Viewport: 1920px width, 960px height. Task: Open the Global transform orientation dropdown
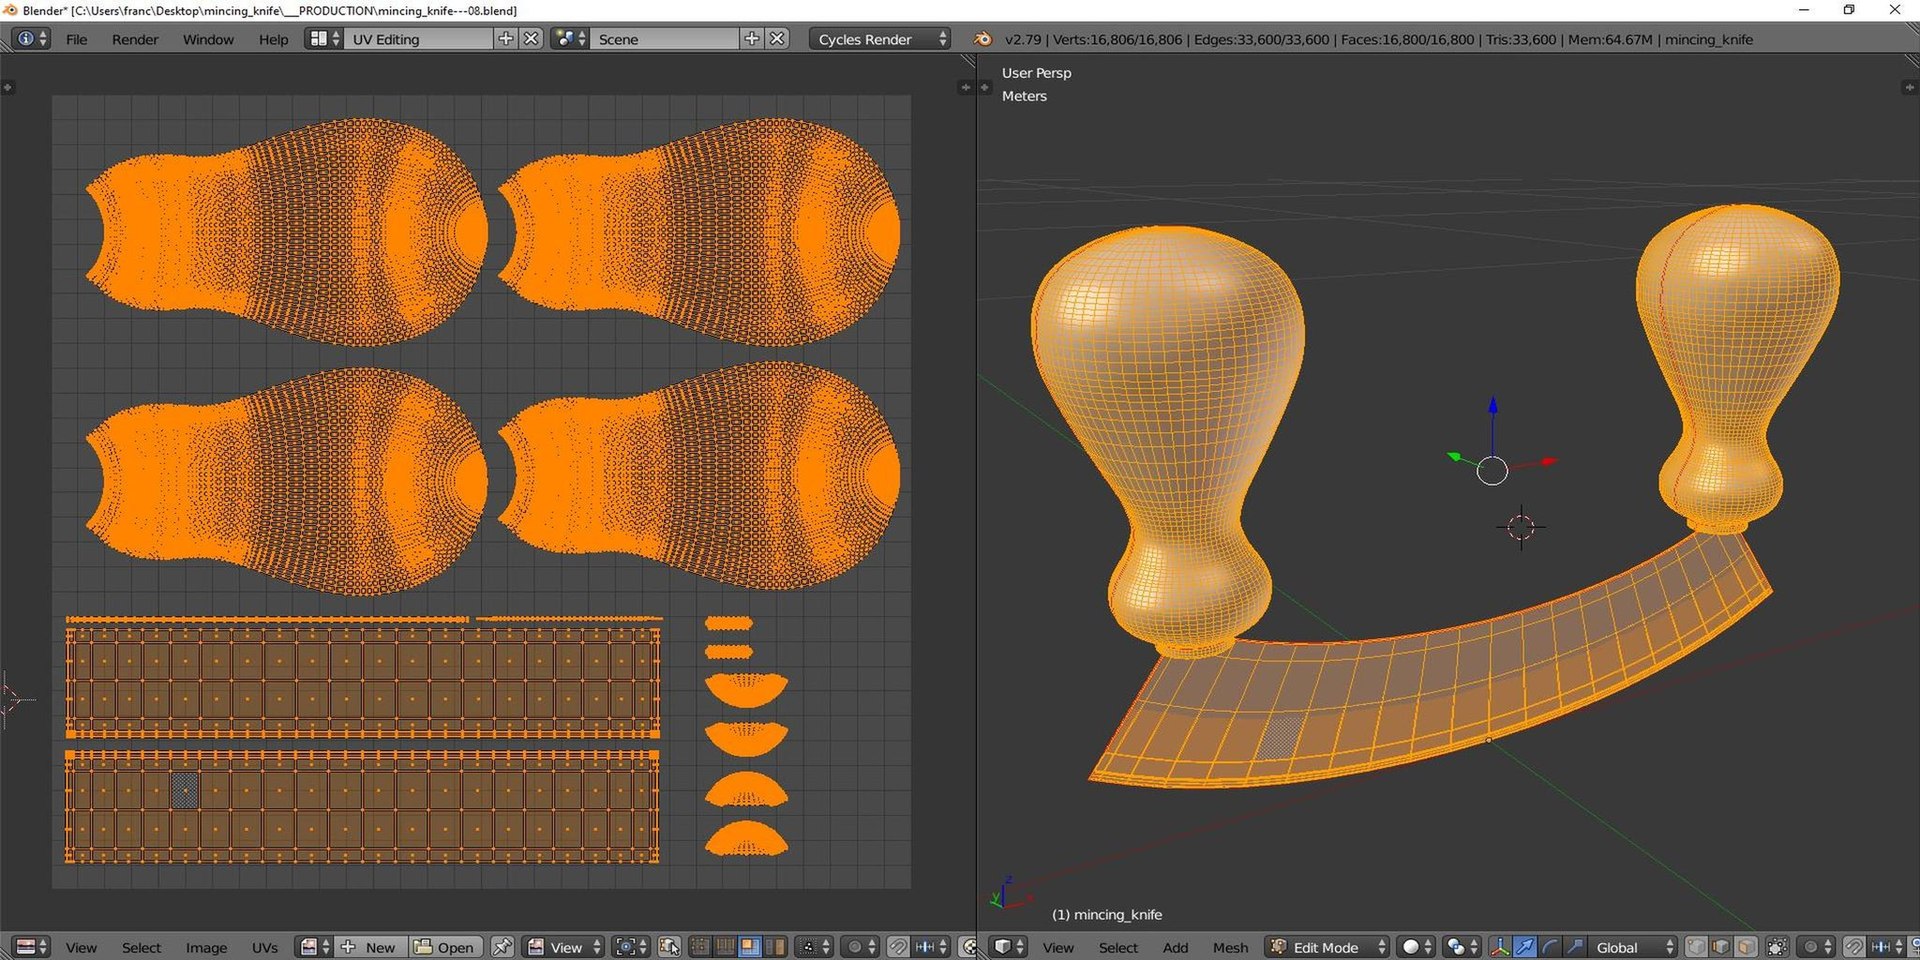[x=1633, y=947]
